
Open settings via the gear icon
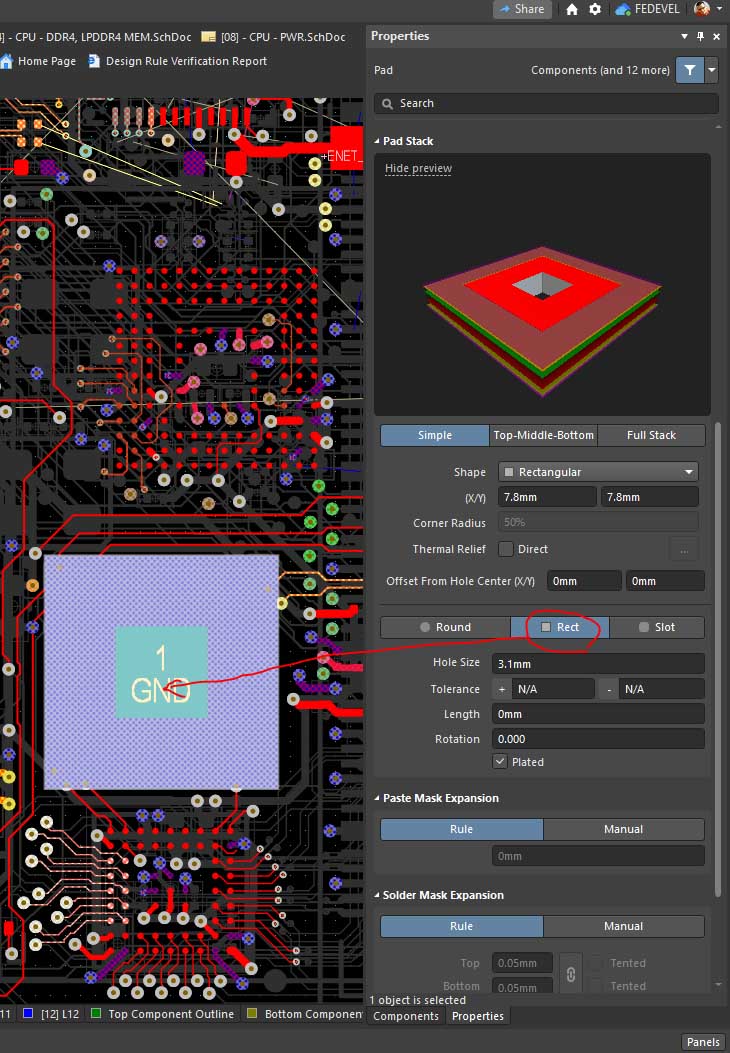pos(595,9)
